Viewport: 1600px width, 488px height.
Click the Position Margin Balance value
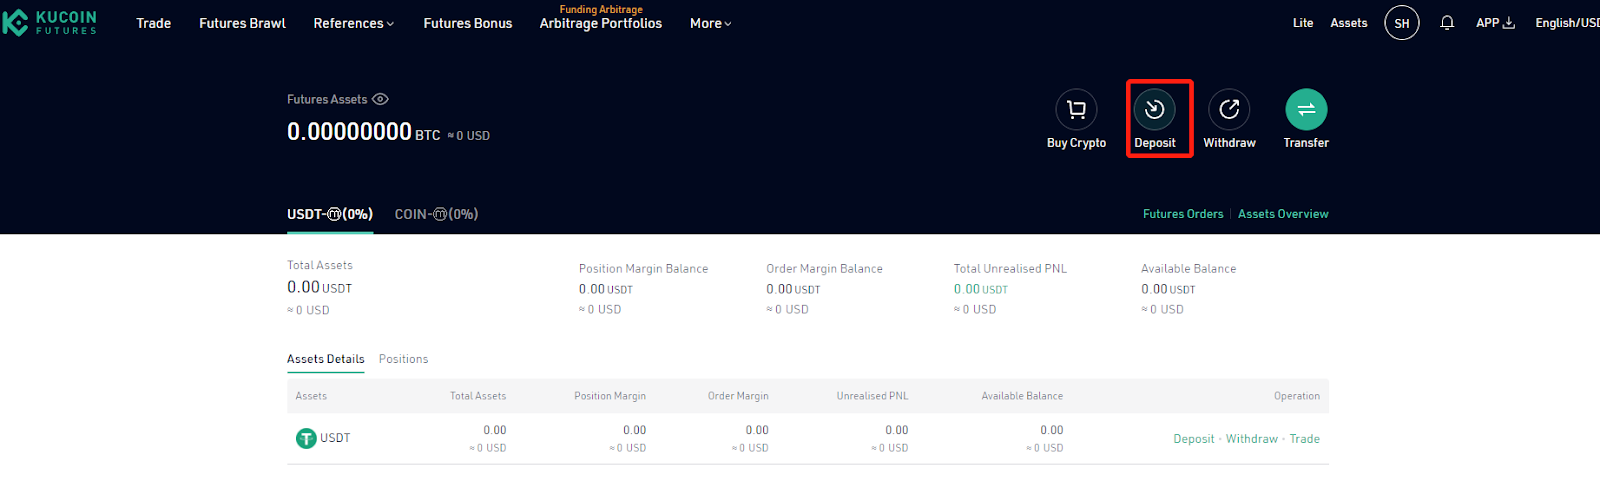(605, 289)
